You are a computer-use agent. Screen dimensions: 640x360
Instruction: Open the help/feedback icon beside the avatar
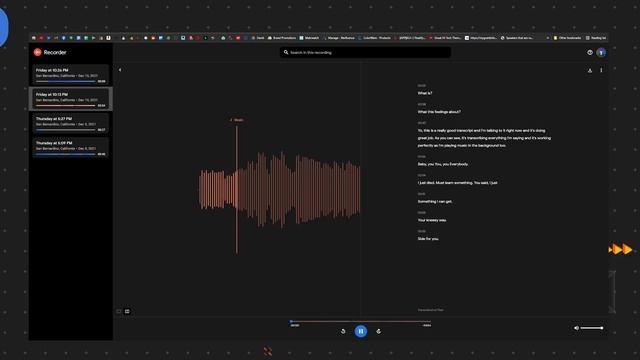tap(590, 52)
